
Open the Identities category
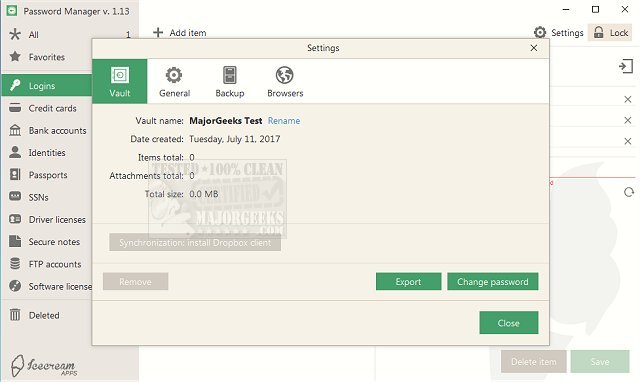pyautogui.click(x=47, y=153)
